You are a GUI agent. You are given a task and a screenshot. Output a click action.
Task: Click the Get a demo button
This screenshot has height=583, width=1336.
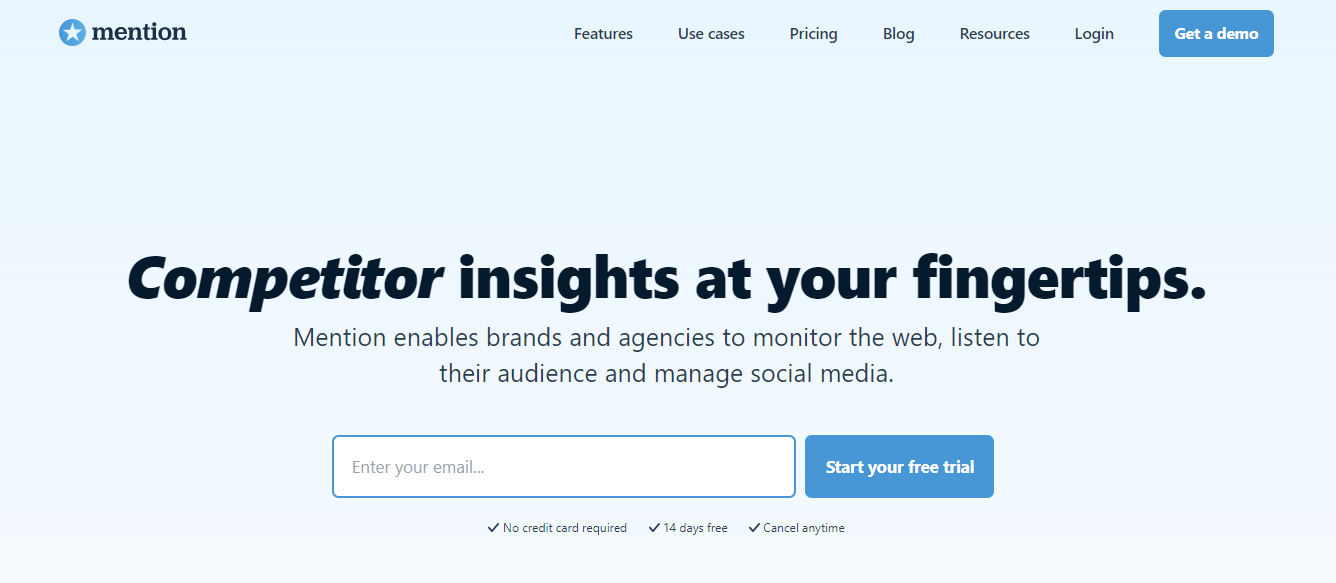click(x=1216, y=33)
